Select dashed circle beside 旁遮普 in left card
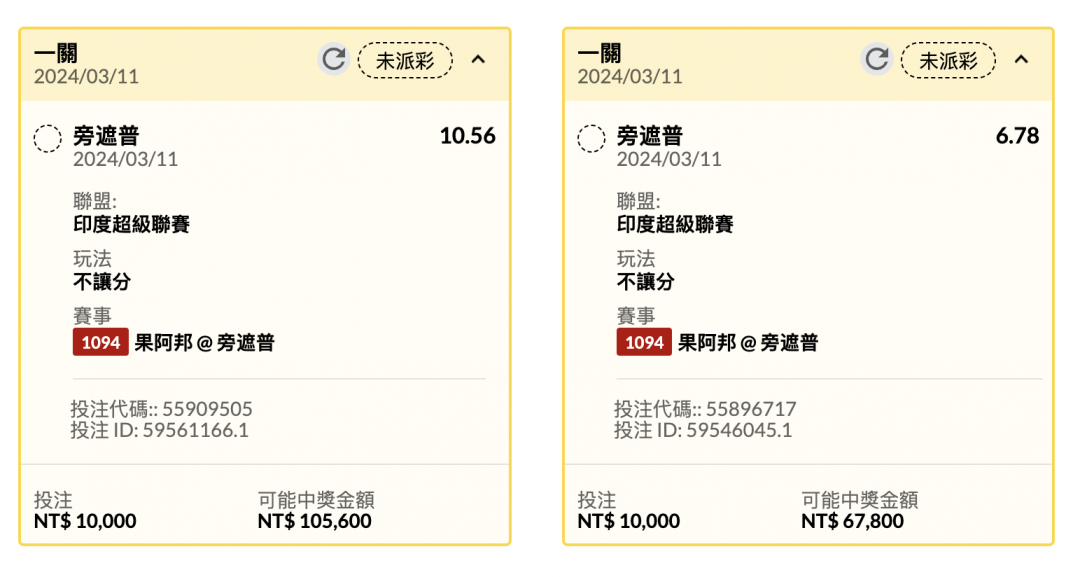The width and height of the screenshot is (1080, 577). tap(48, 138)
